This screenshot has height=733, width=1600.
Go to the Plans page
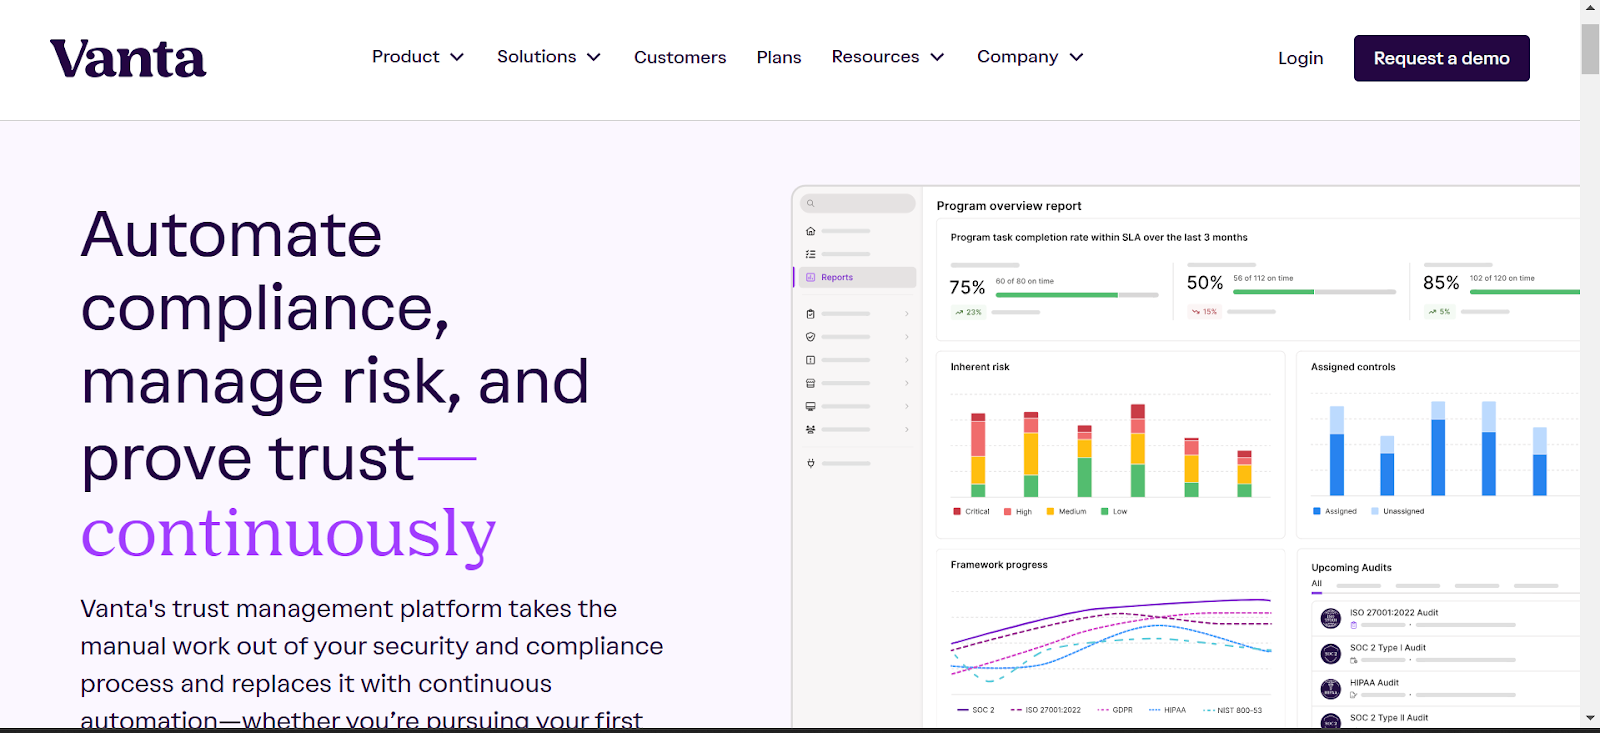pos(779,58)
